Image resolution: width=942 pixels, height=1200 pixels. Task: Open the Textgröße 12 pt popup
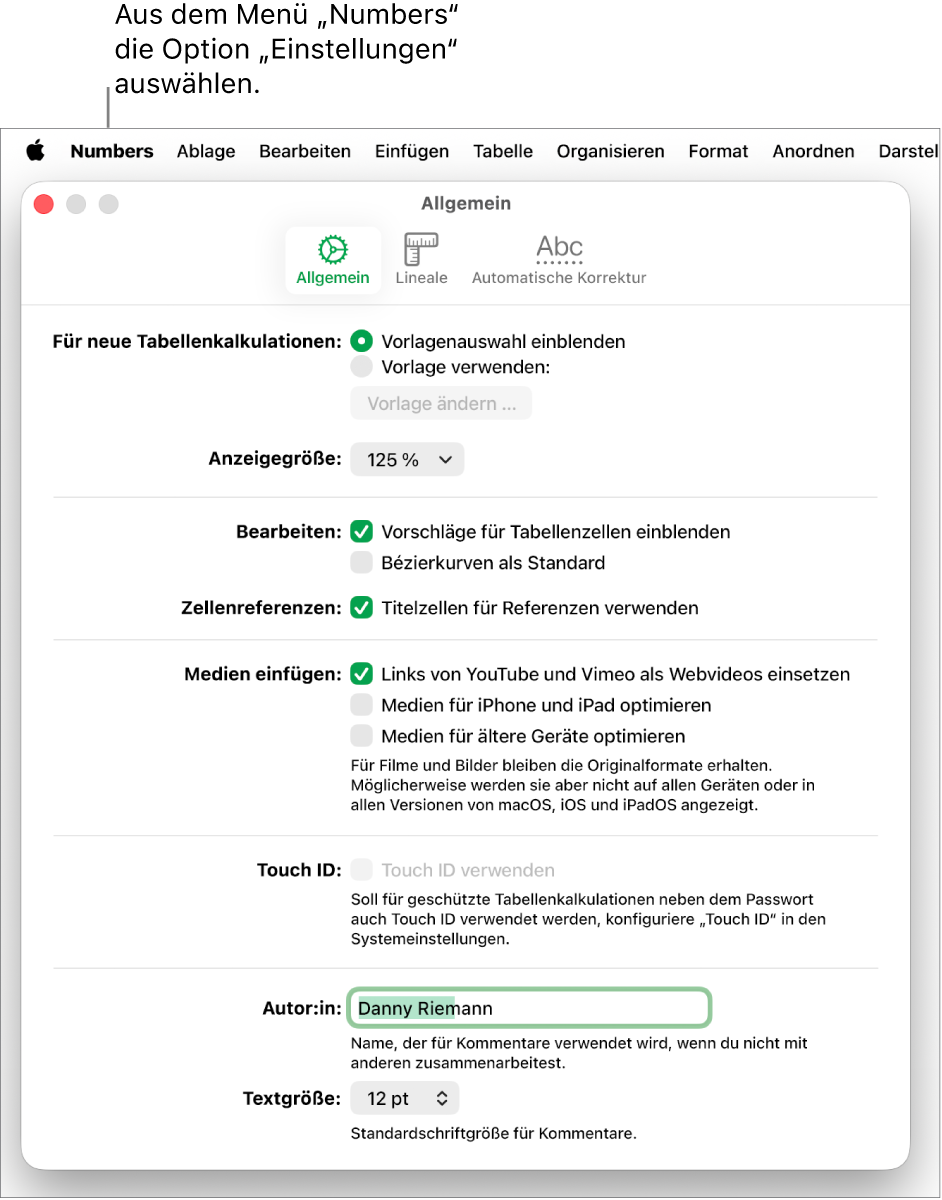click(x=405, y=1098)
